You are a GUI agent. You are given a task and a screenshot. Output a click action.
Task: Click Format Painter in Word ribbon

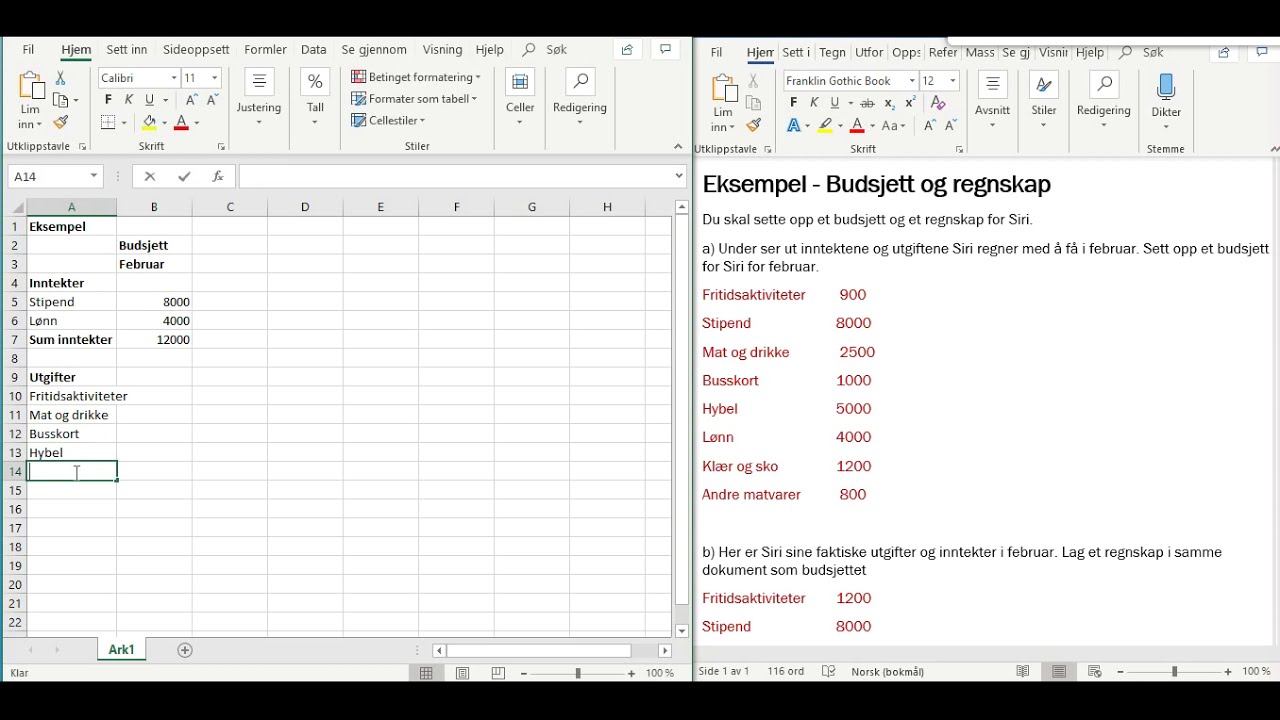pos(754,125)
